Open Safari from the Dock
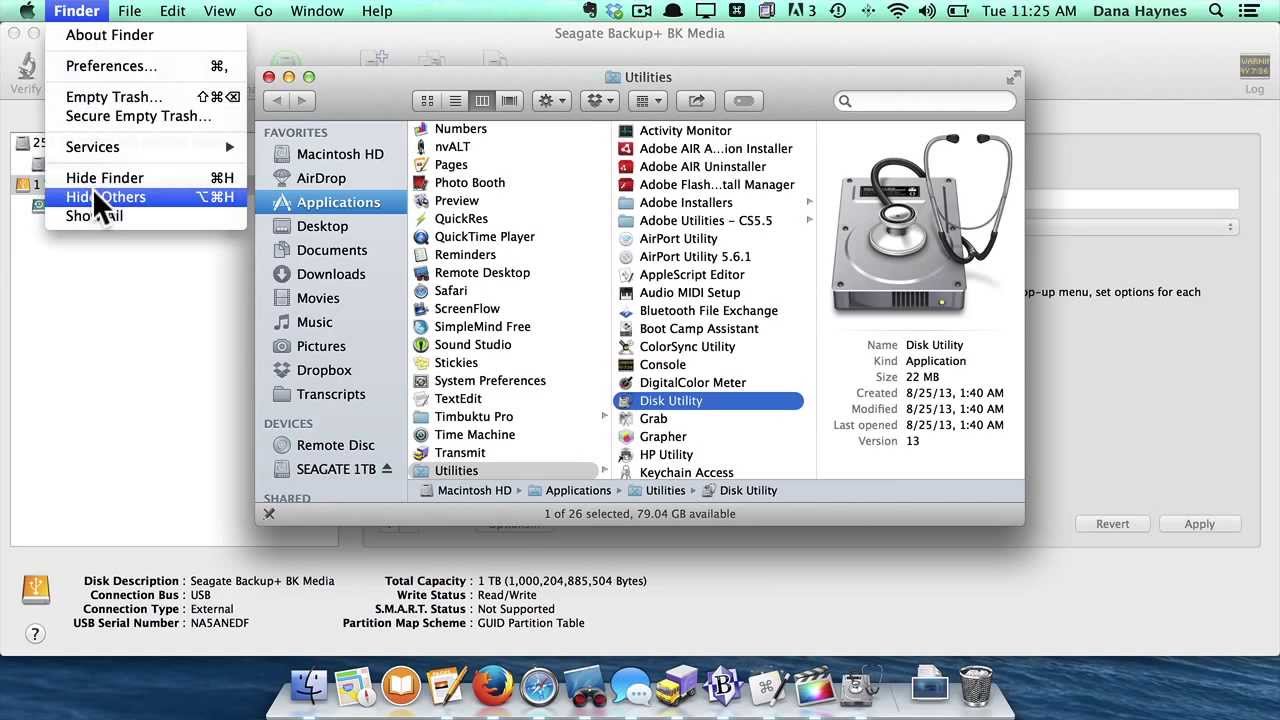The width and height of the screenshot is (1280, 720). pyautogui.click(x=539, y=687)
